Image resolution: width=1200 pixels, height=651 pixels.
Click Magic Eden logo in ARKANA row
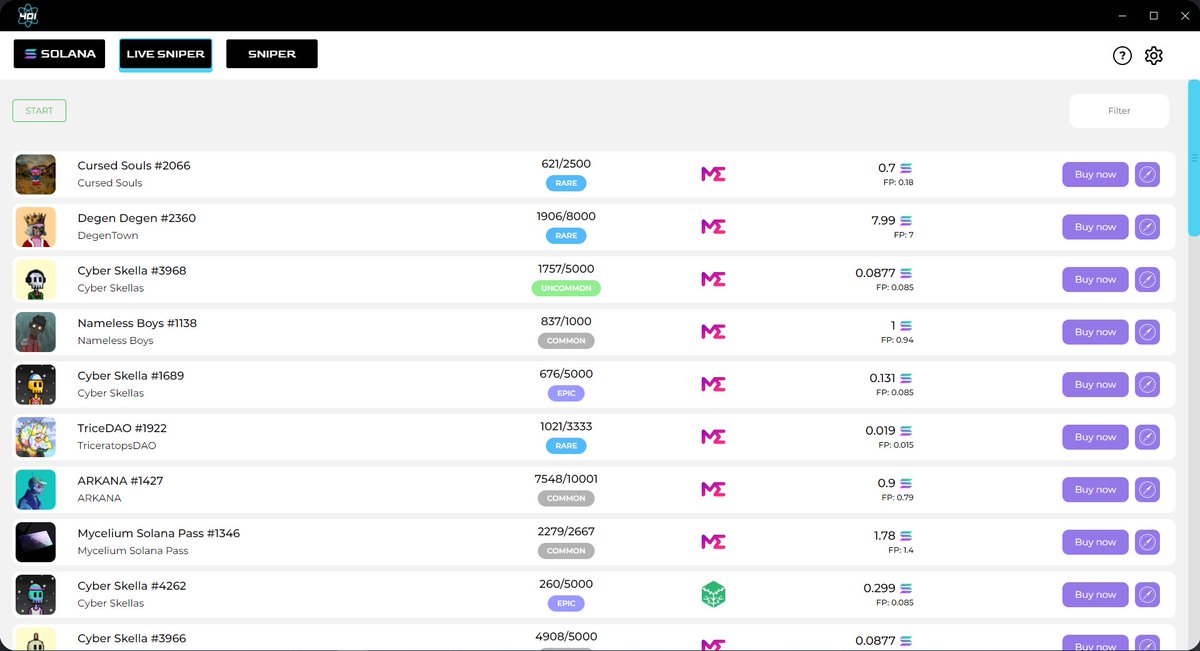click(713, 489)
